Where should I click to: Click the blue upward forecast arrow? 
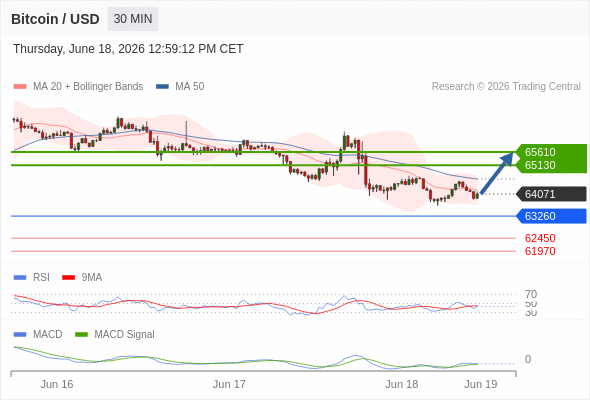[x=497, y=173]
